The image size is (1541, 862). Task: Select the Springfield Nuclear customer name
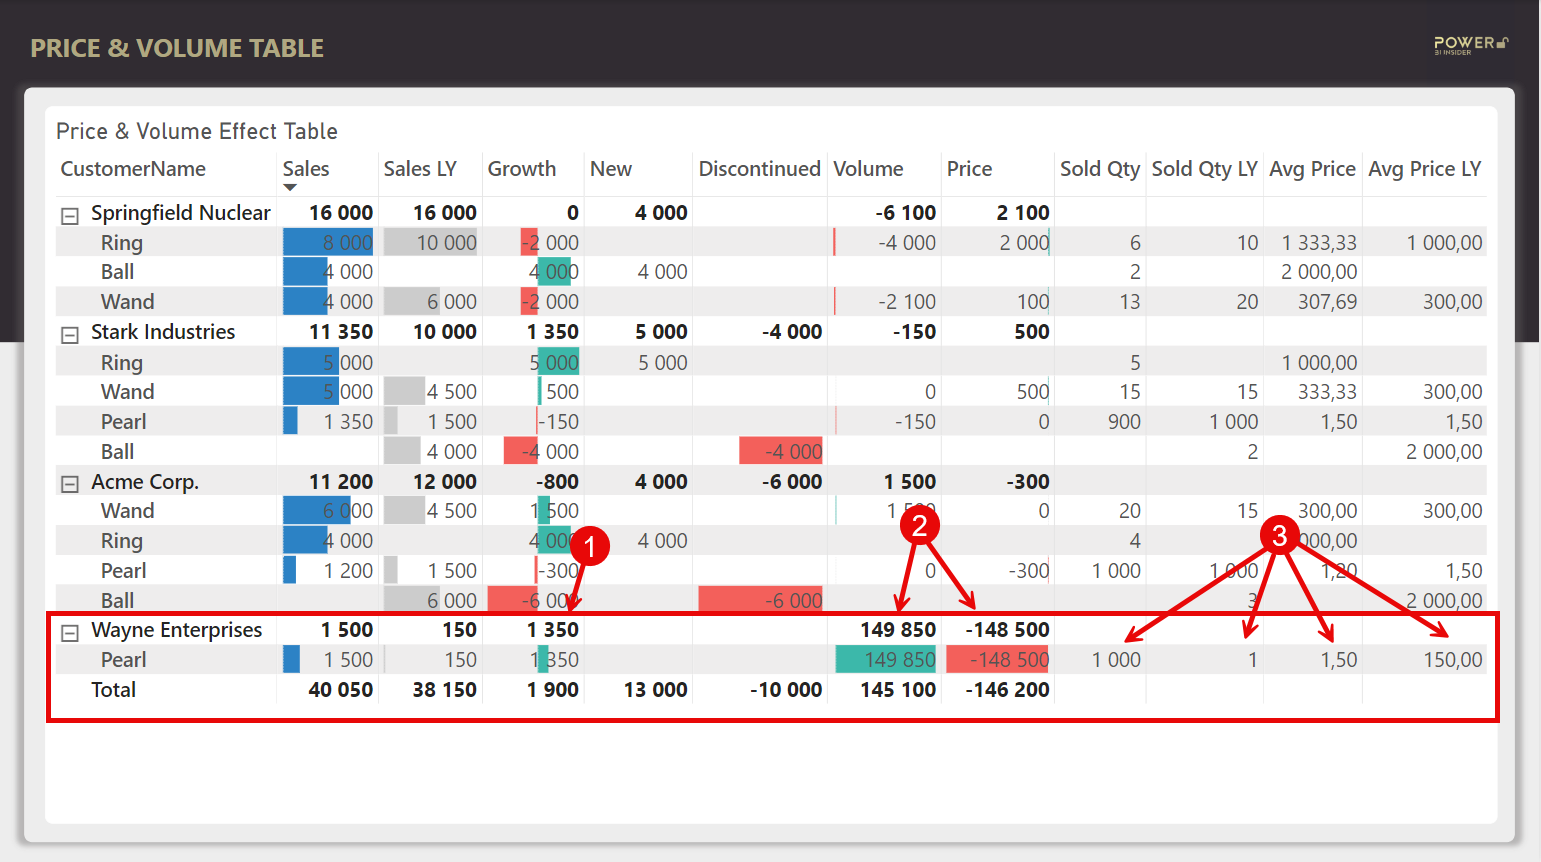(x=181, y=213)
